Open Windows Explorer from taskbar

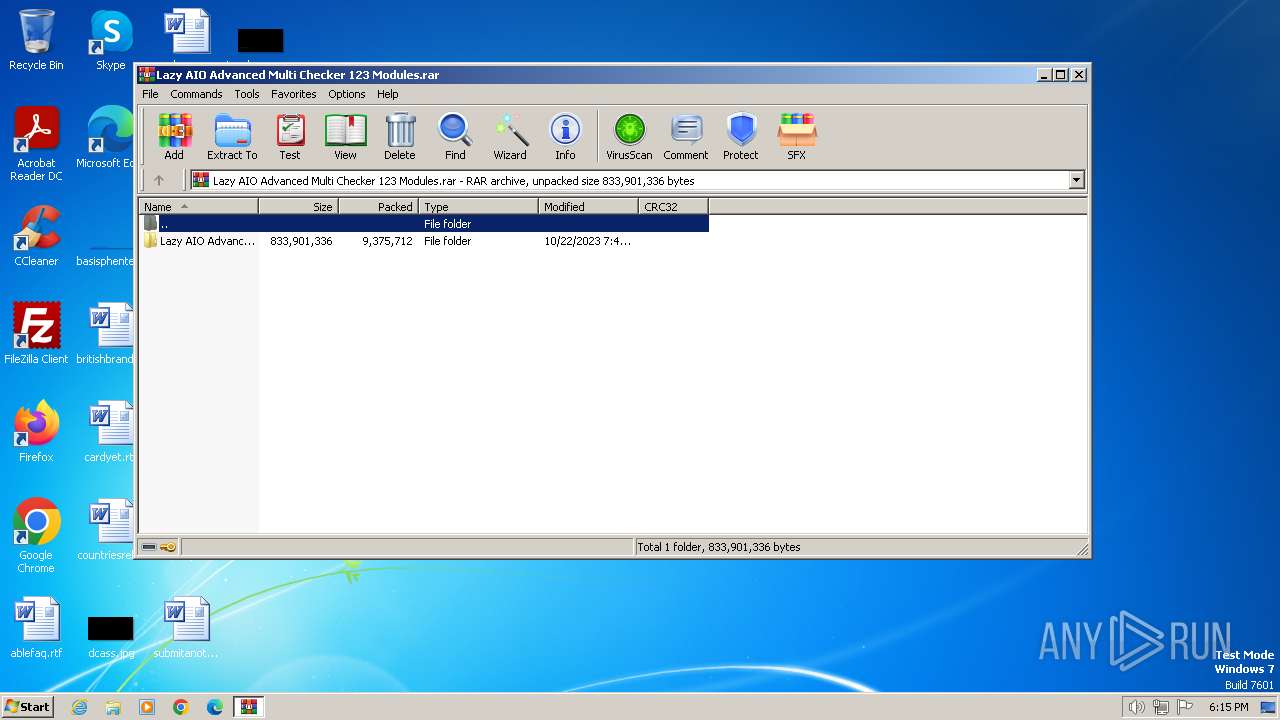(x=113, y=707)
